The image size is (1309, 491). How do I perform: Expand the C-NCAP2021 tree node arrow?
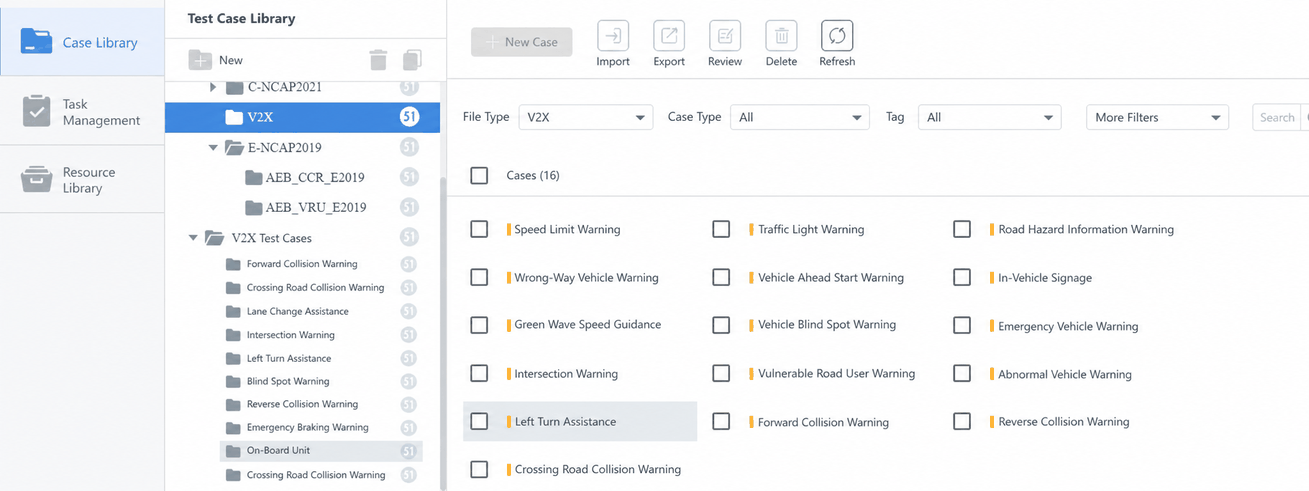(x=213, y=87)
